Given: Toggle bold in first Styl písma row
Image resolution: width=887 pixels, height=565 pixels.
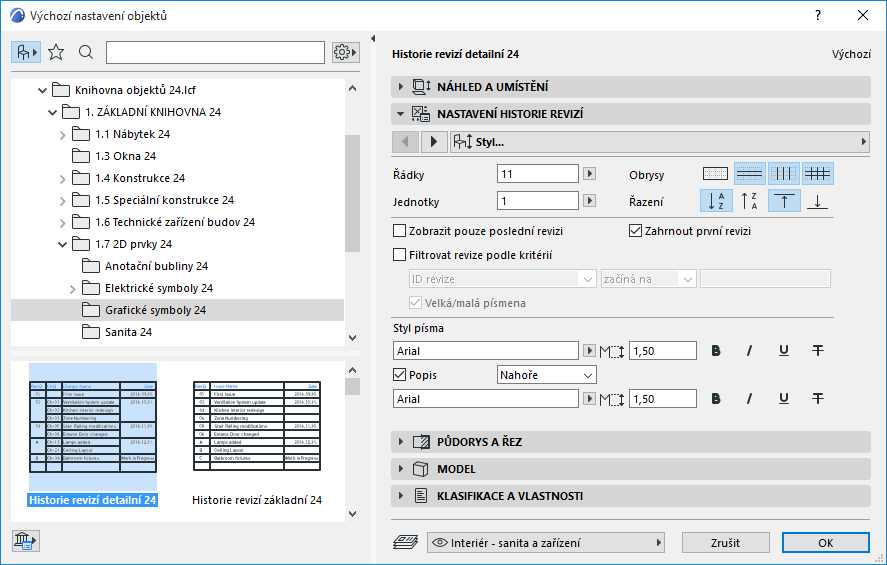Looking at the screenshot, I should (715, 350).
